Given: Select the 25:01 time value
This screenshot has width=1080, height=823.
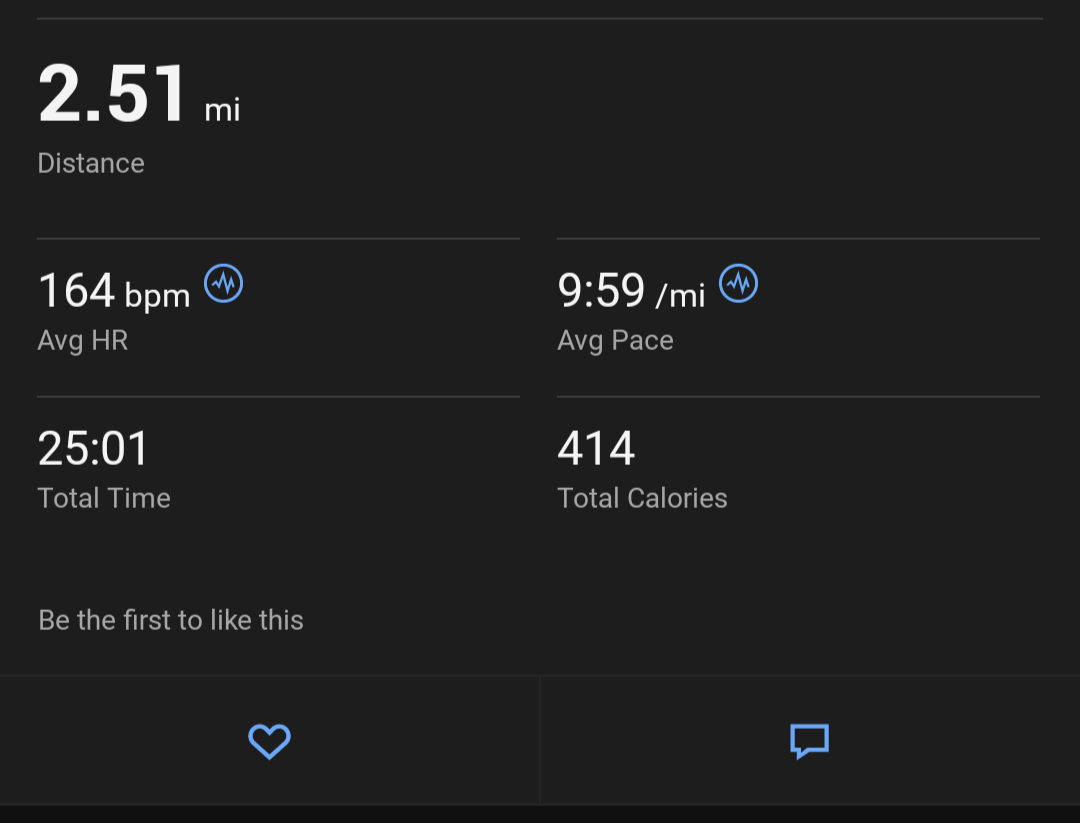Looking at the screenshot, I should 94,448.
